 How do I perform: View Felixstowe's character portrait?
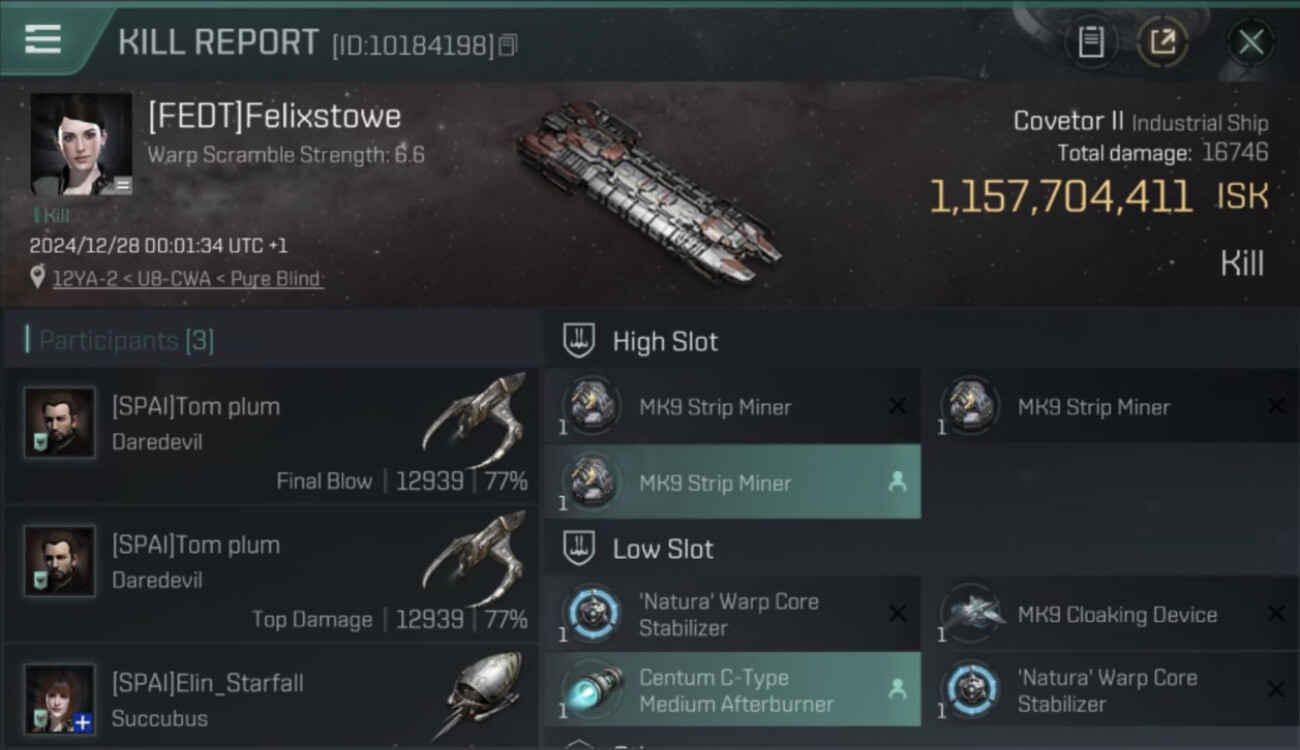(x=81, y=144)
